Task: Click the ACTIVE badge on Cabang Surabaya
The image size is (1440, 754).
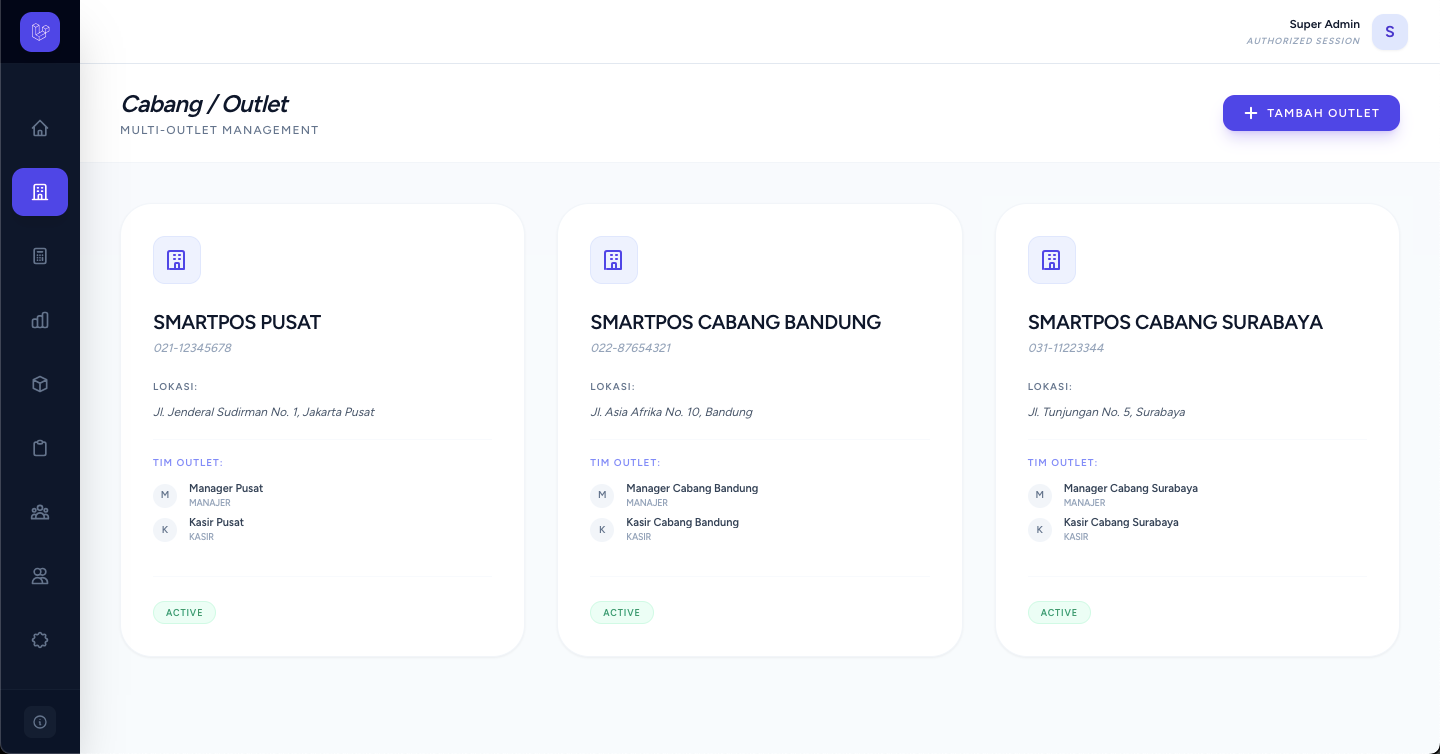Action: pyautogui.click(x=1059, y=613)
